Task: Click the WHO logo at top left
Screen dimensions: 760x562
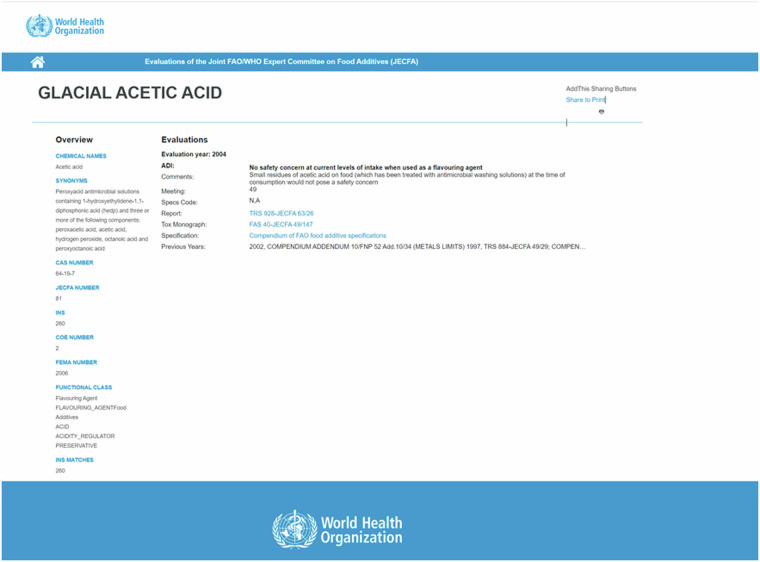Action: pos(65,26)
